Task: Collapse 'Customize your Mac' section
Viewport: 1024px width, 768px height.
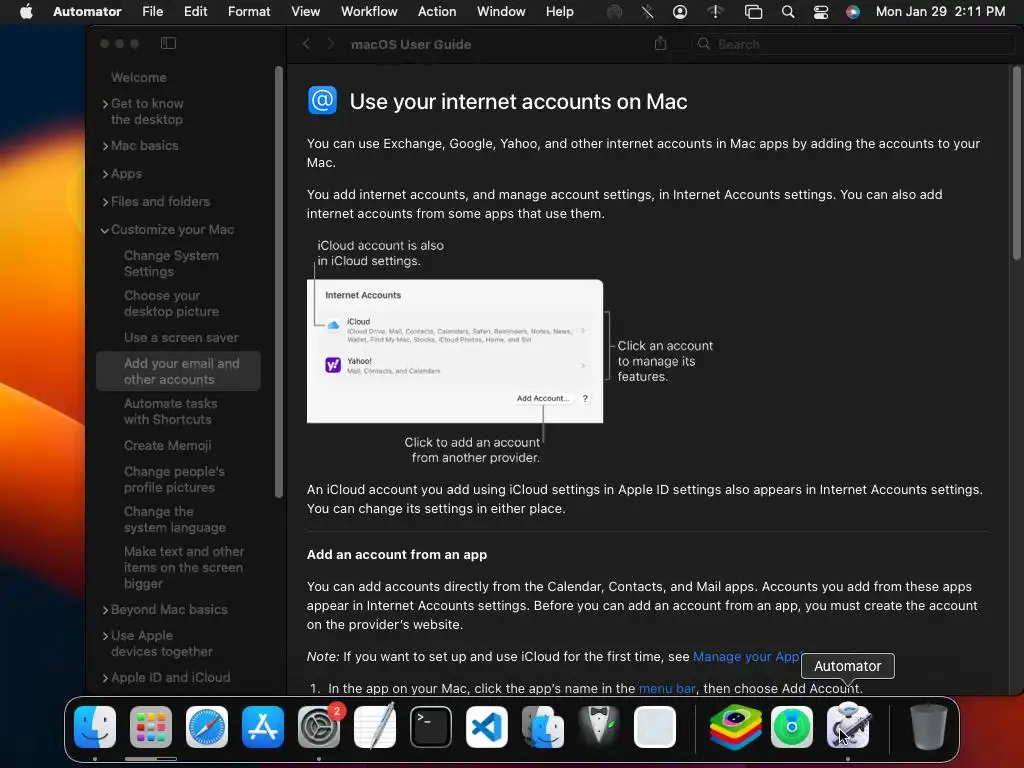Action: [x=105, y=230]
